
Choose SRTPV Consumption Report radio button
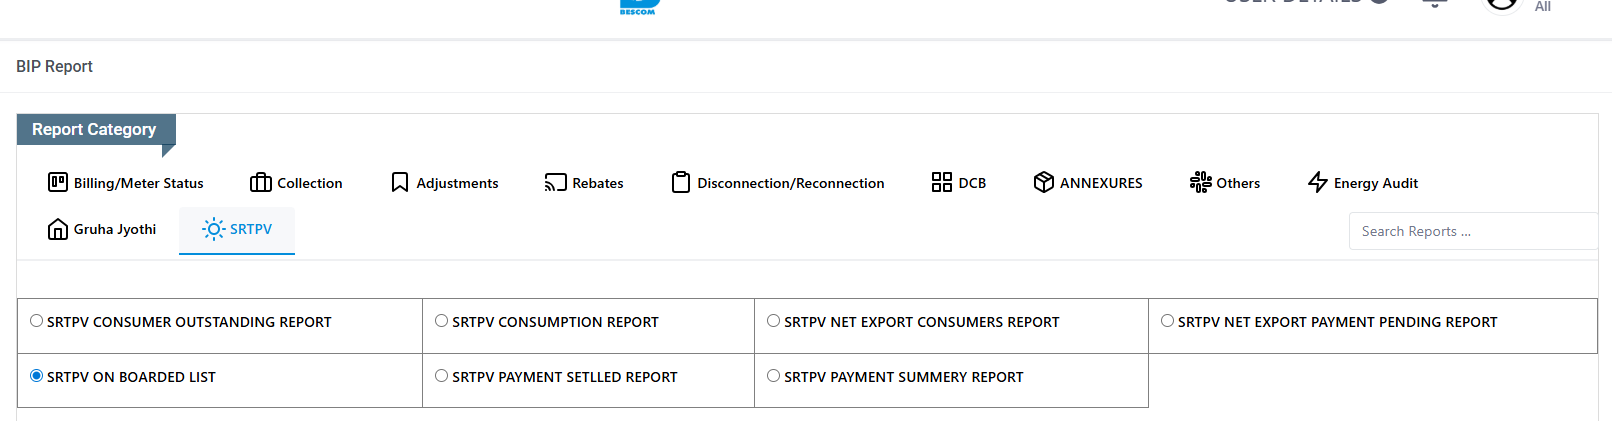coord(441,321)
